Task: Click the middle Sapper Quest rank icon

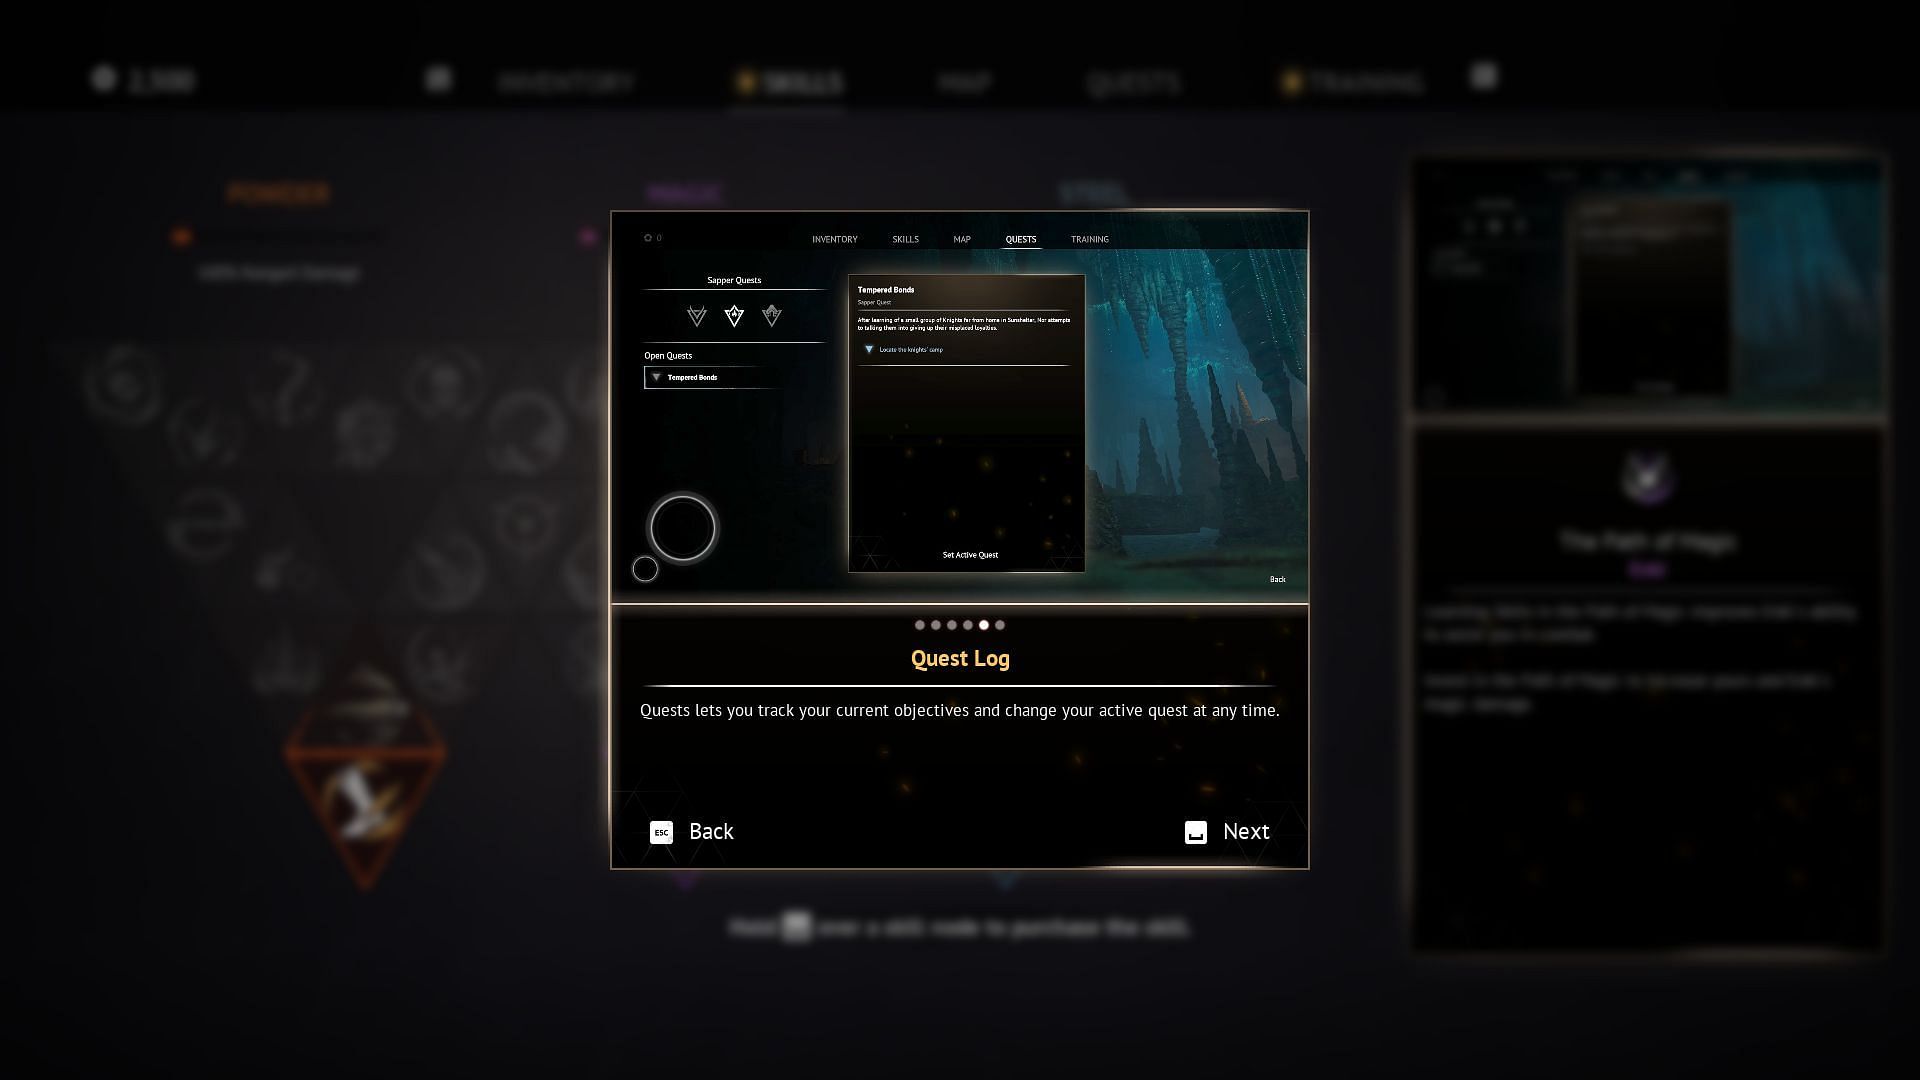Action: point(733,314)
